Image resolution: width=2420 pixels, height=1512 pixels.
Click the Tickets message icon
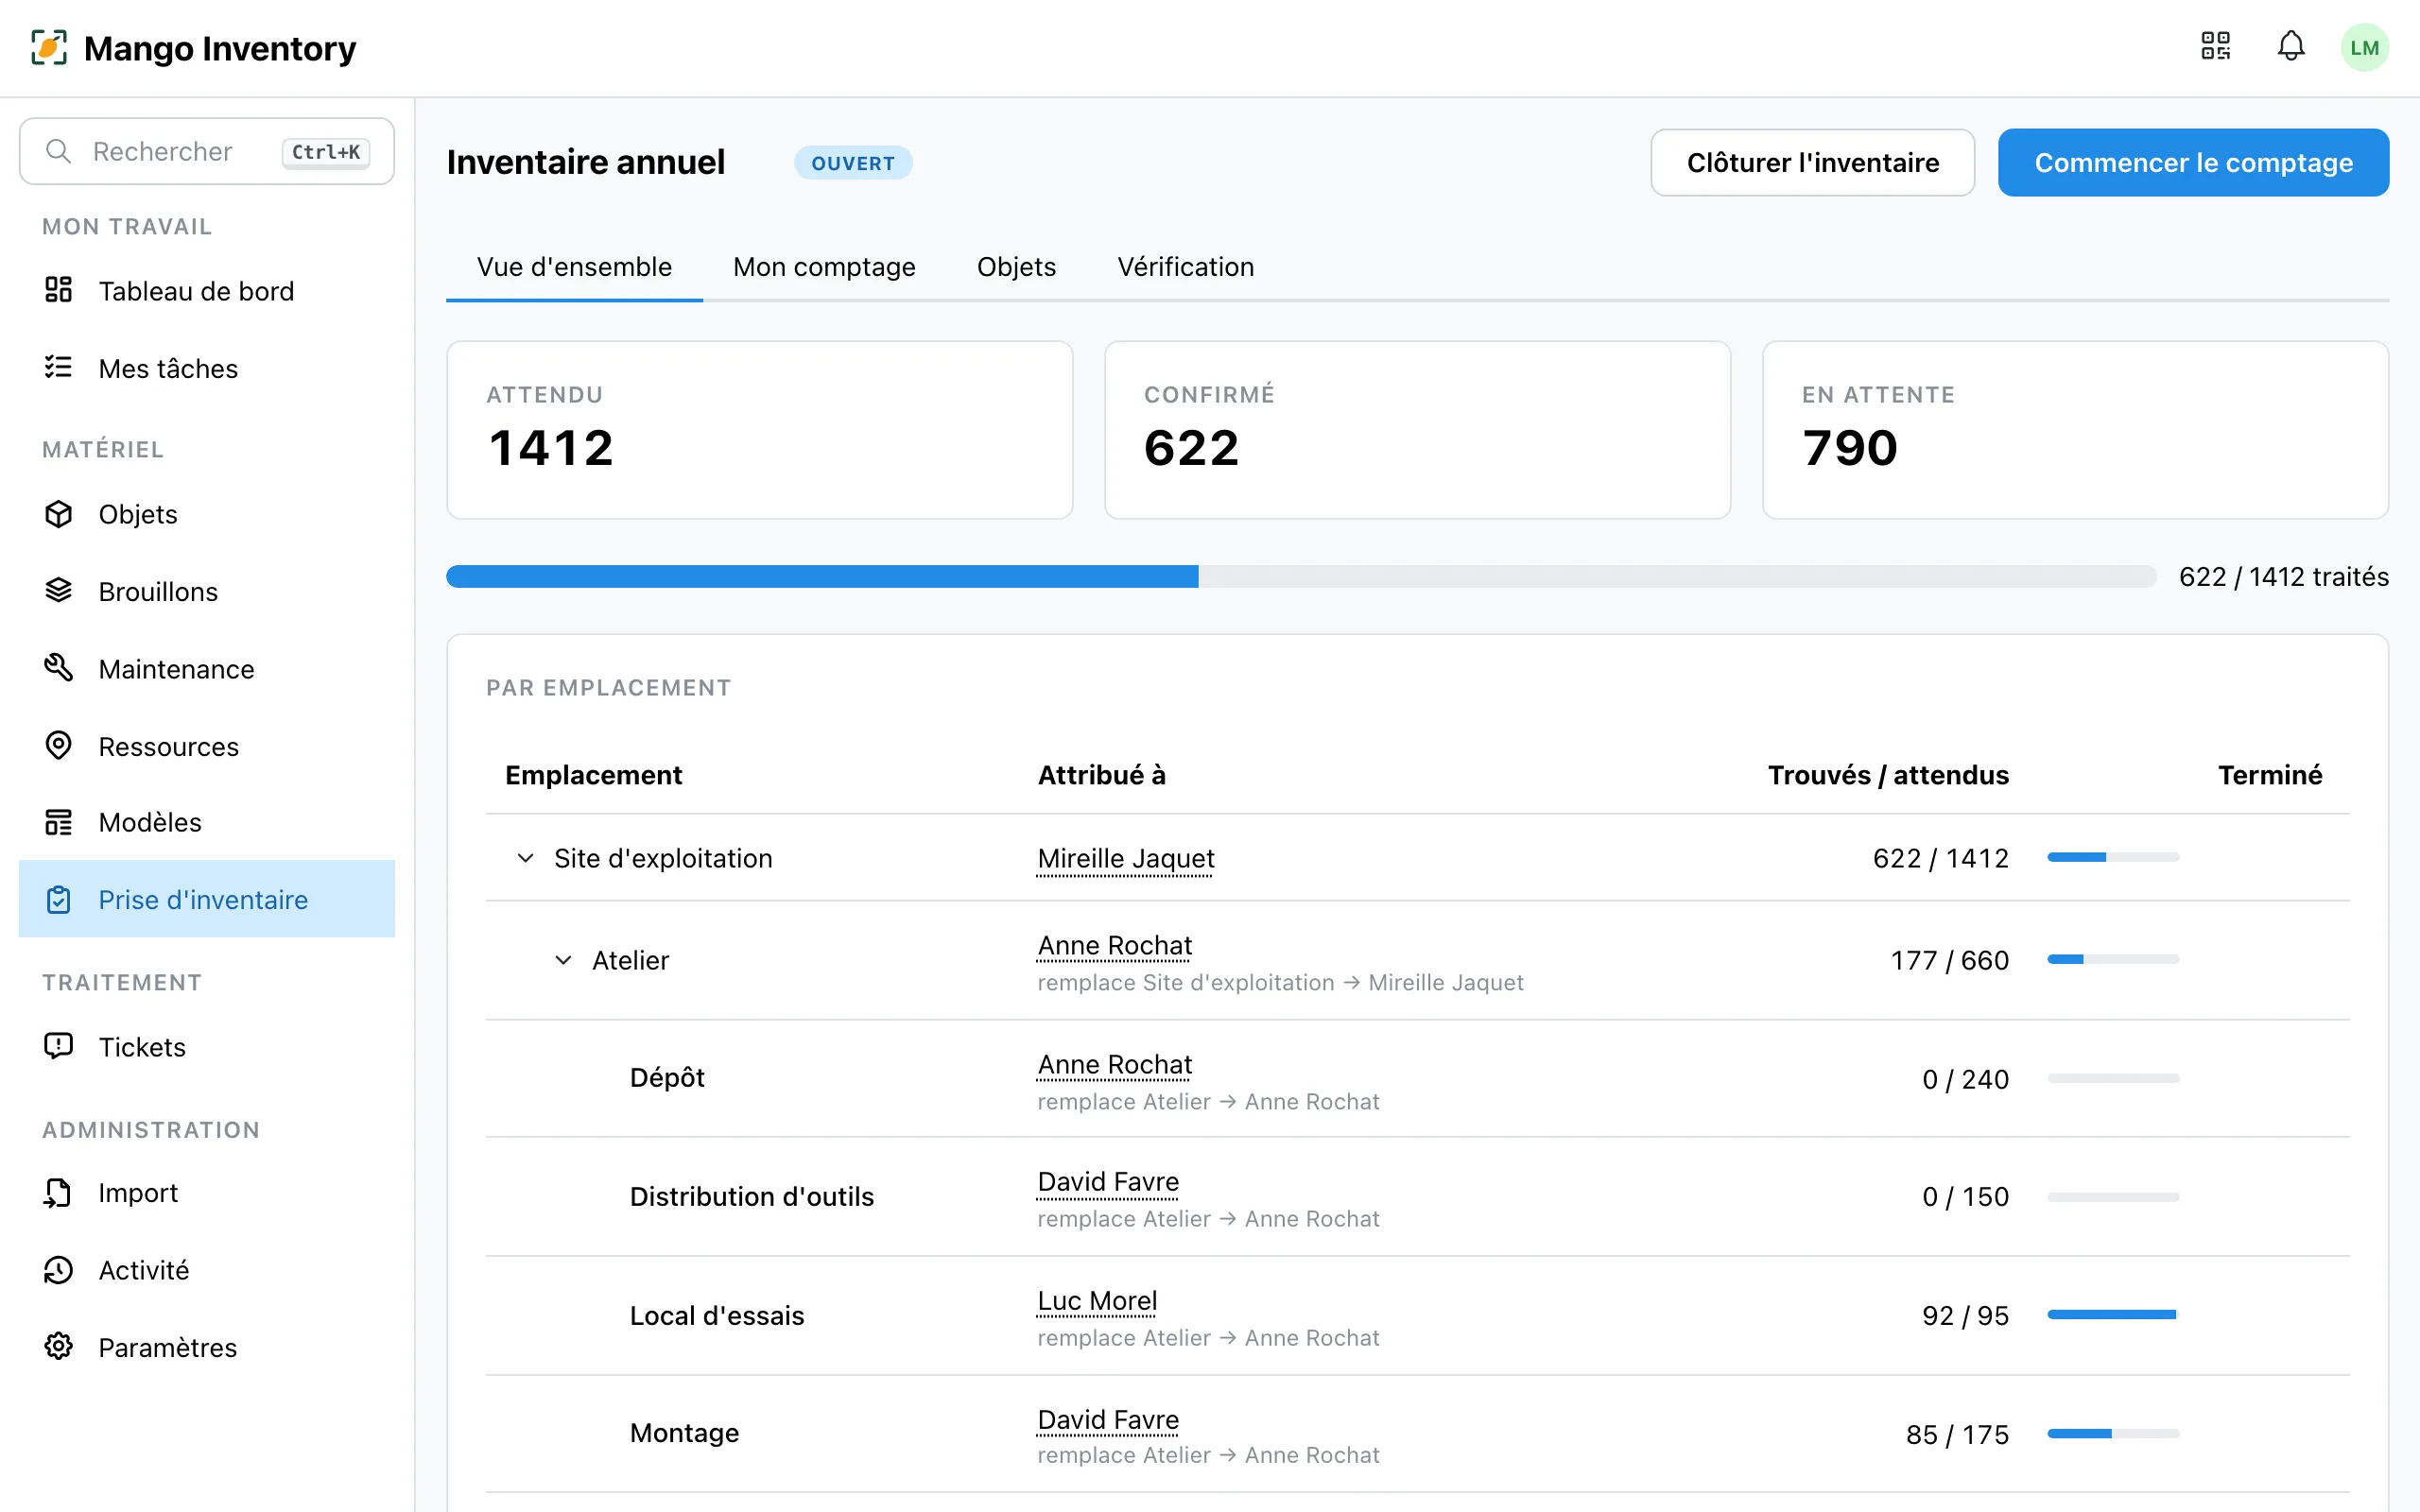(58, 1046)
